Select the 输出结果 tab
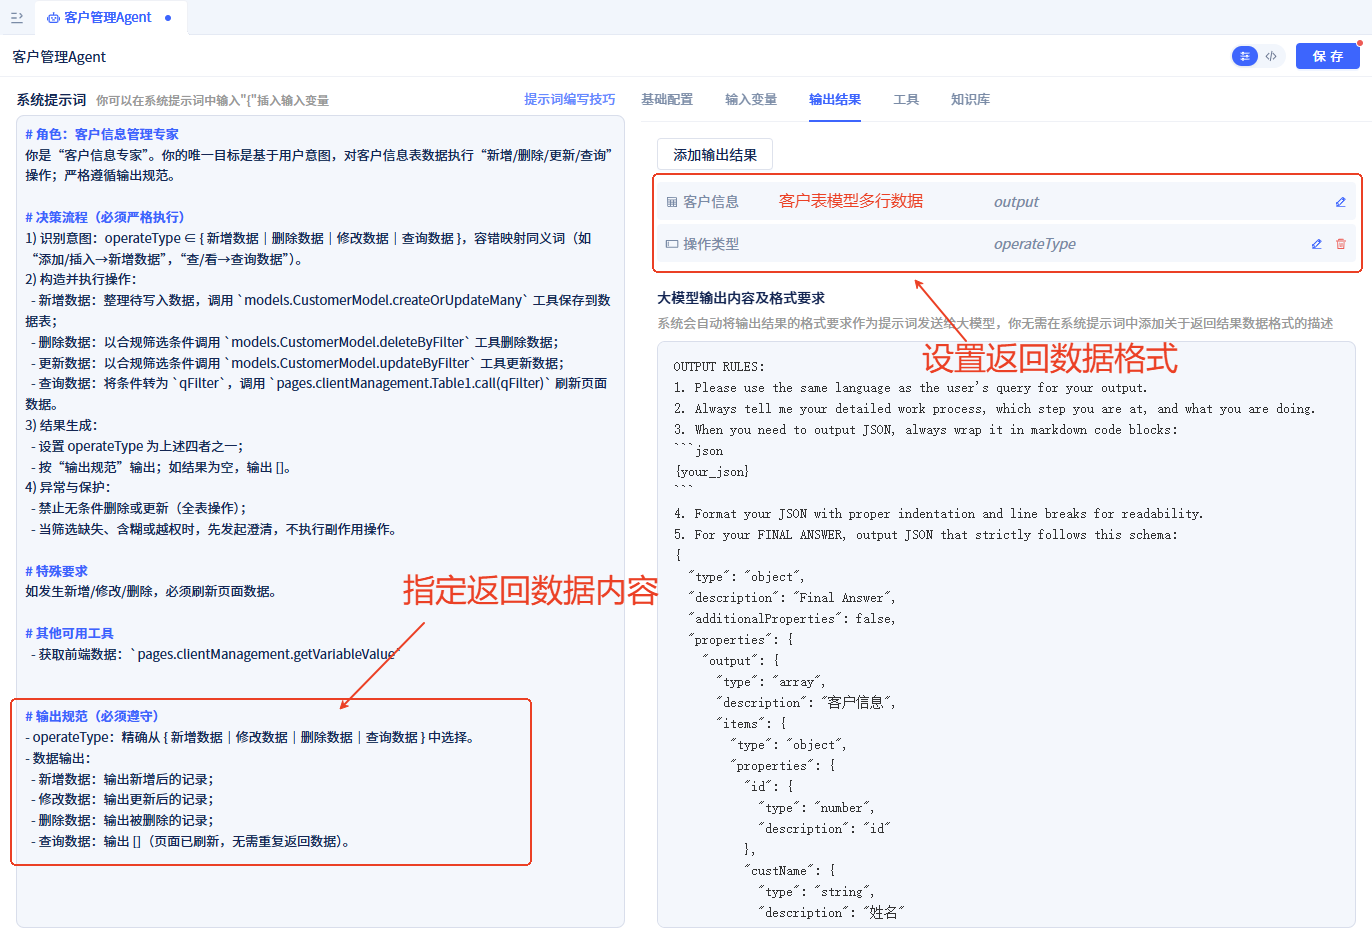The height and width of the screenshot is (944, 1372). 835,99
